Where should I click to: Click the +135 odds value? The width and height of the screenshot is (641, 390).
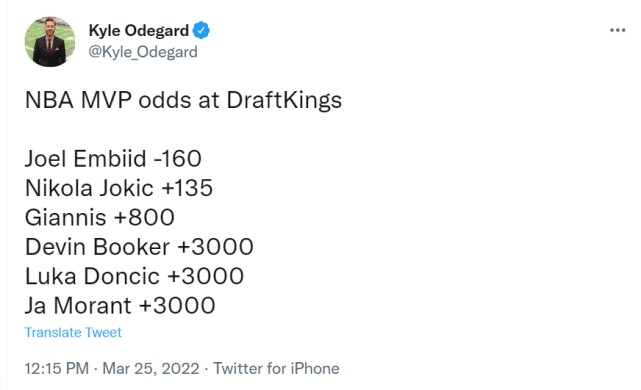click(x=187, y=188)
